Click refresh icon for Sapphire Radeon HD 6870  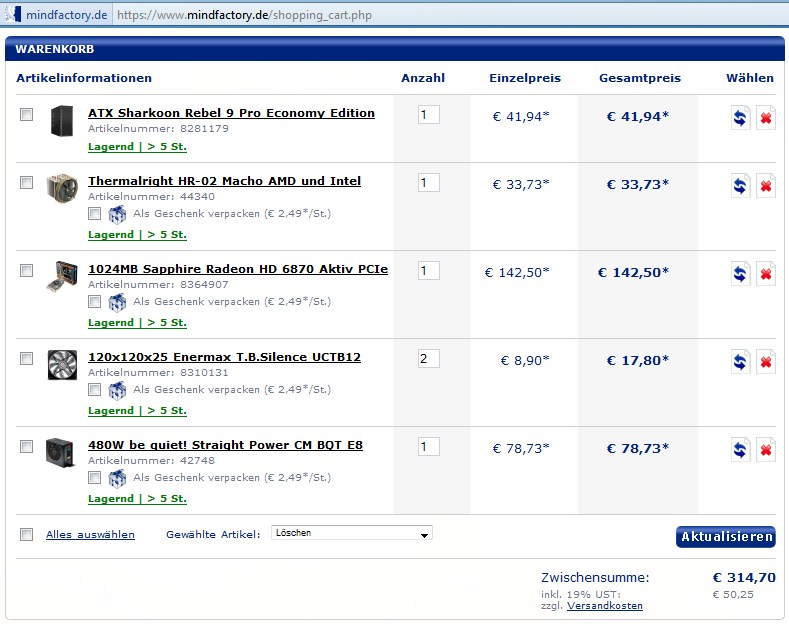(x=740, y=274)
